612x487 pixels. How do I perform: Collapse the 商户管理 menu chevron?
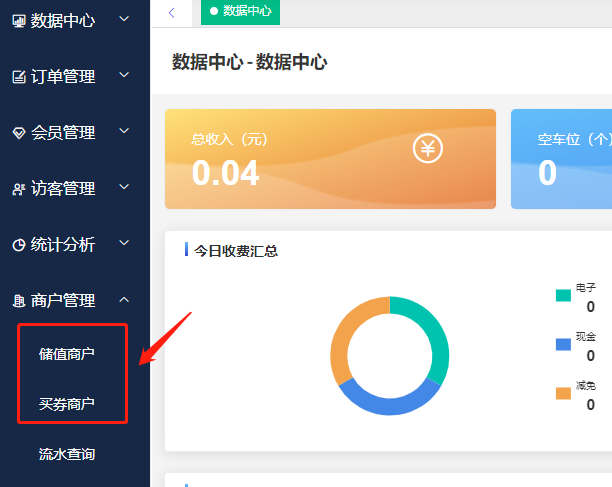pos(123,300)
